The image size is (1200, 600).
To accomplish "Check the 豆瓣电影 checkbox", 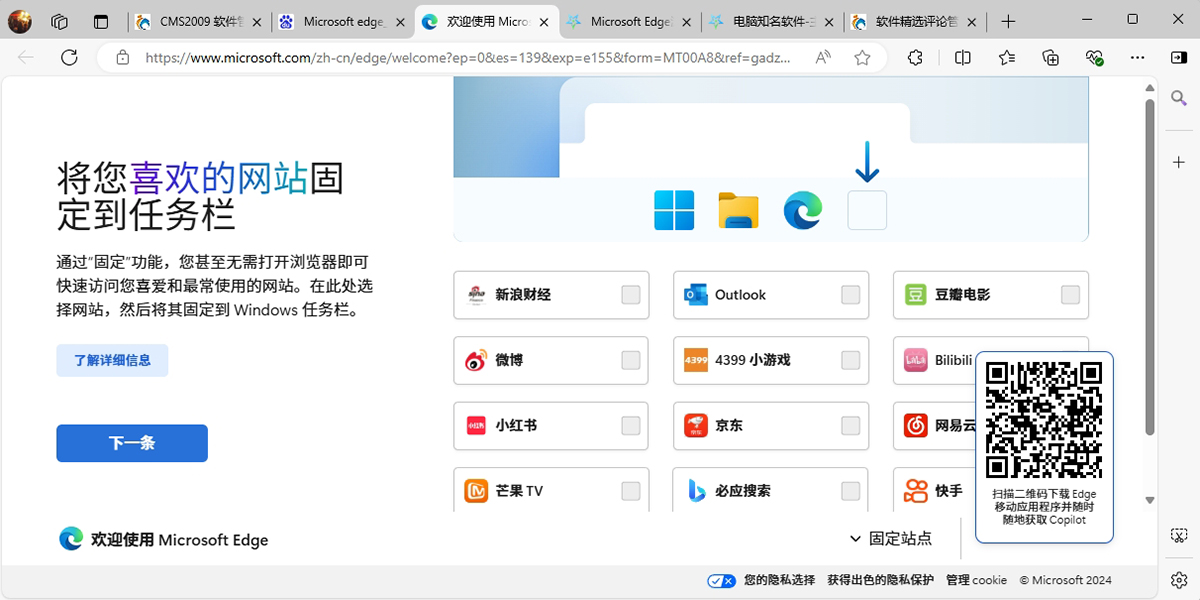I will click(x=1071, y=295).
